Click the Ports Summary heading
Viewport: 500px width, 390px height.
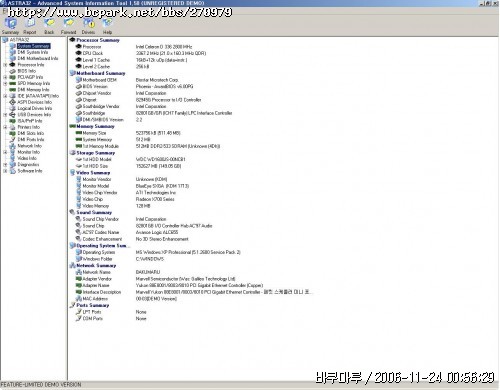[x=93, y=305]
